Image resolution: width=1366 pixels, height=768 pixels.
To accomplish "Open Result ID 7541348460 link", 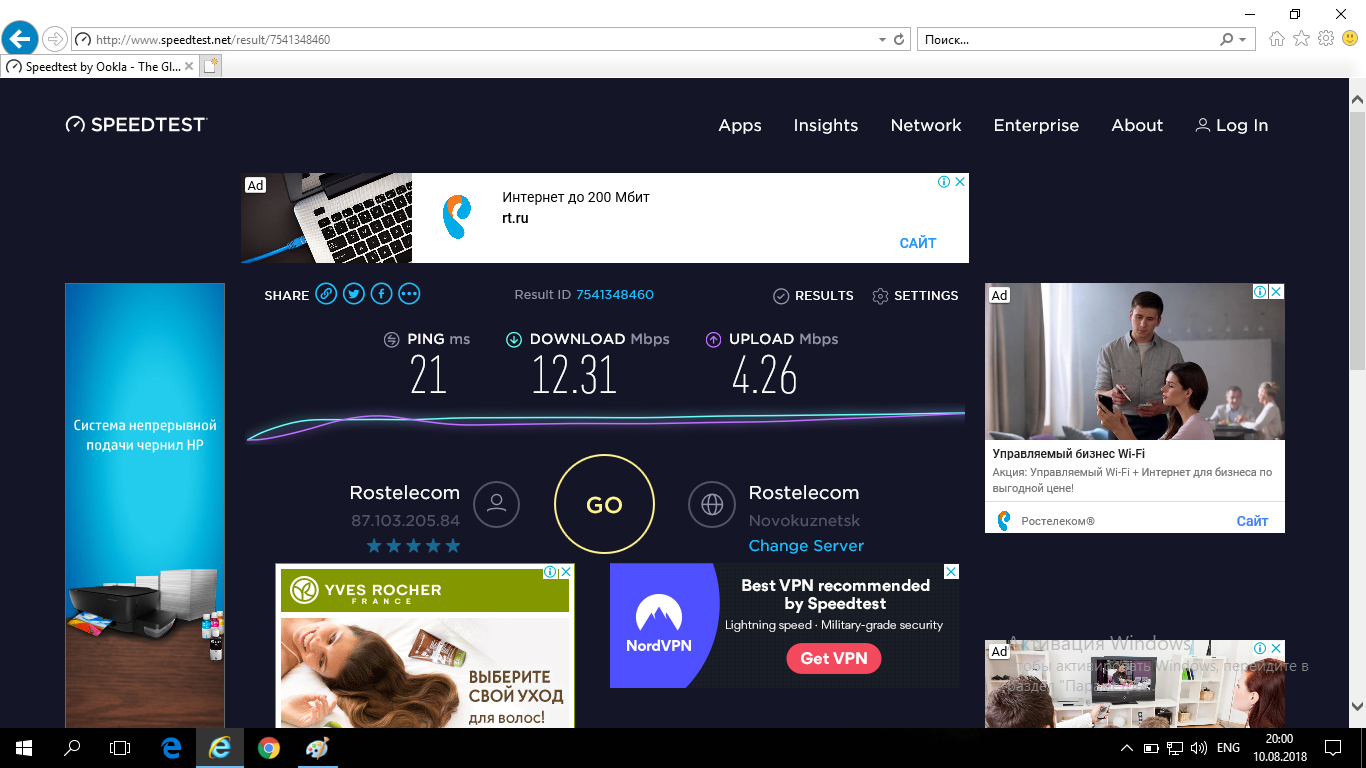I will [x=615, y=295].
